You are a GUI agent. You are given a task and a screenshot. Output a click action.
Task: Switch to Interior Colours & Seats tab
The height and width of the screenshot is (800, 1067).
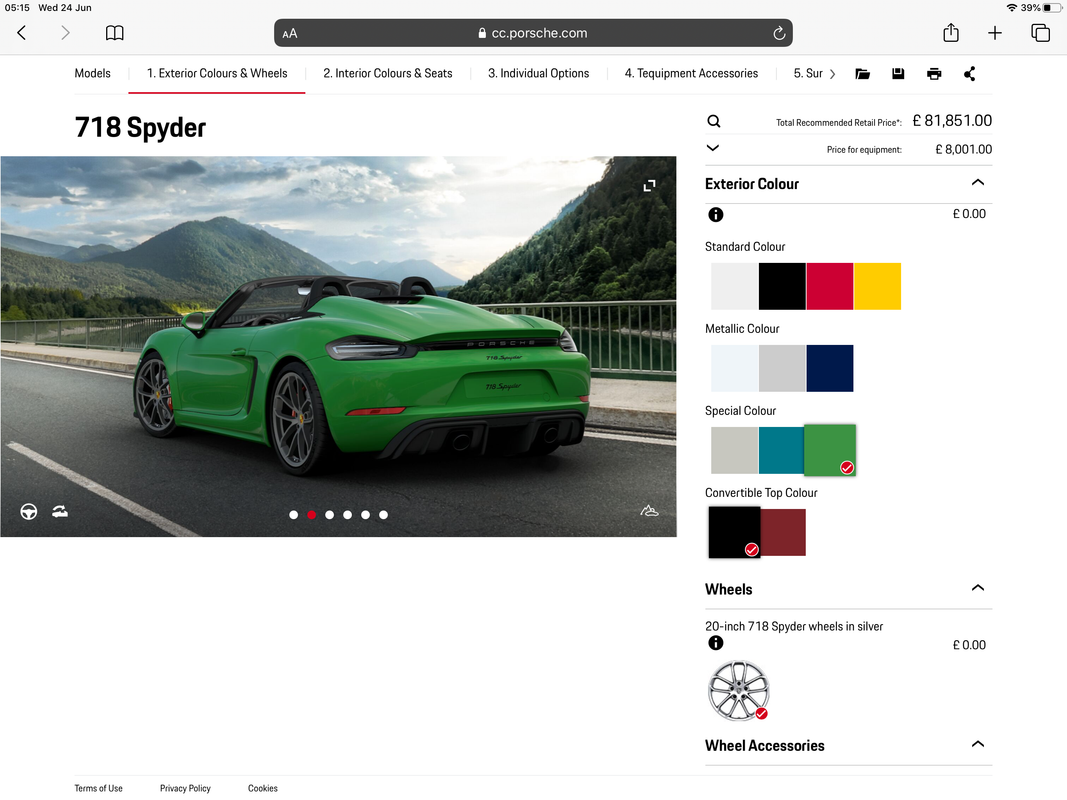pyautogui.click(x=388, y=73)
